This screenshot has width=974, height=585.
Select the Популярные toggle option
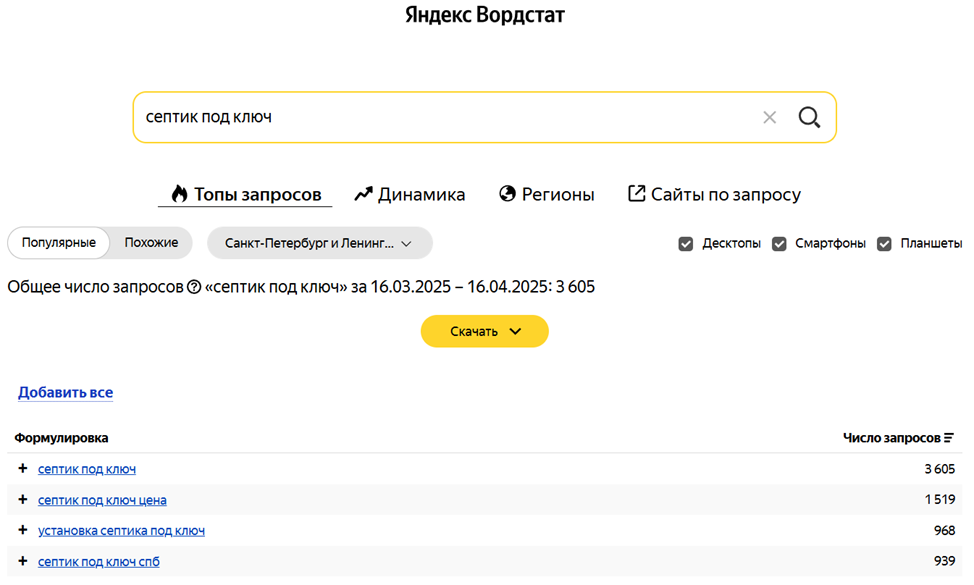[58, 243]
